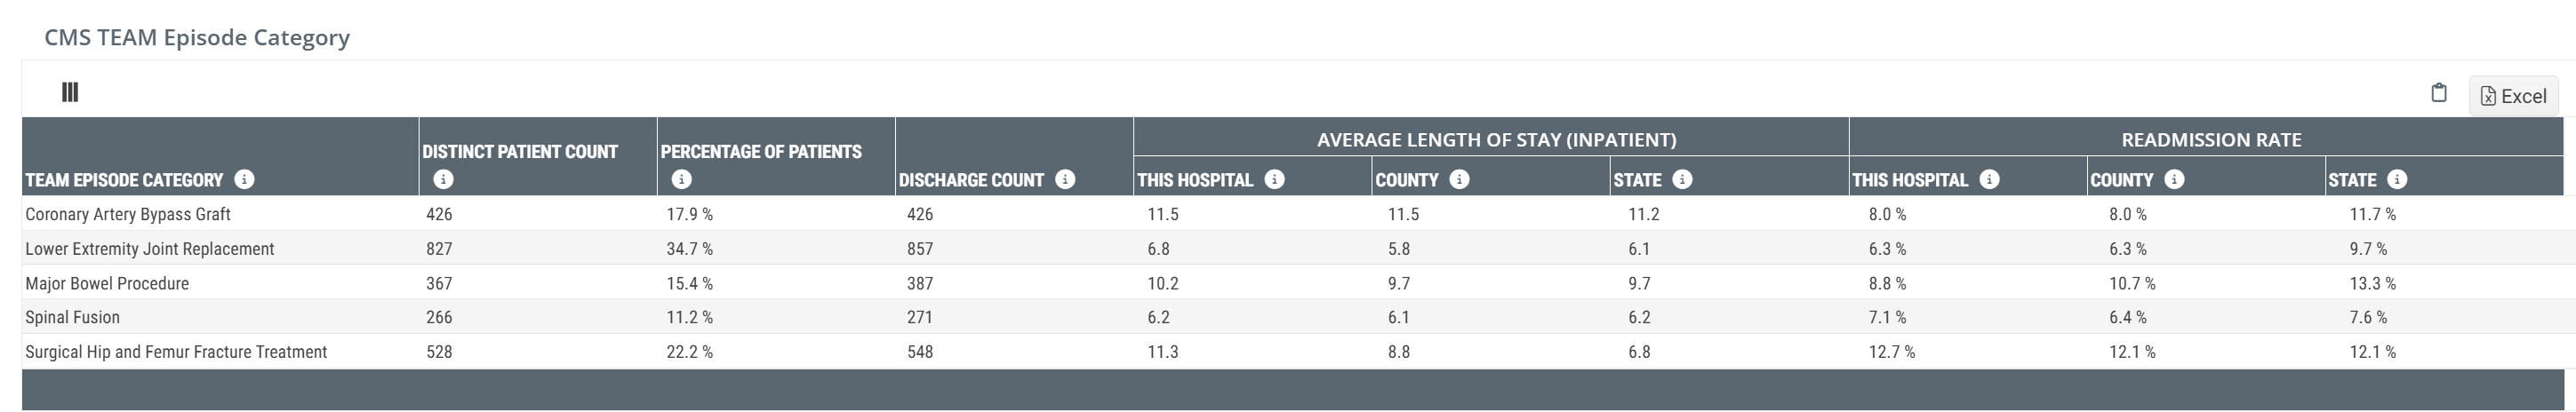Image resolution: width=2576 pixels, height=412 pixels.
Task: Click the Spinal Fusion category cell
Action: [x=73, y=317]
